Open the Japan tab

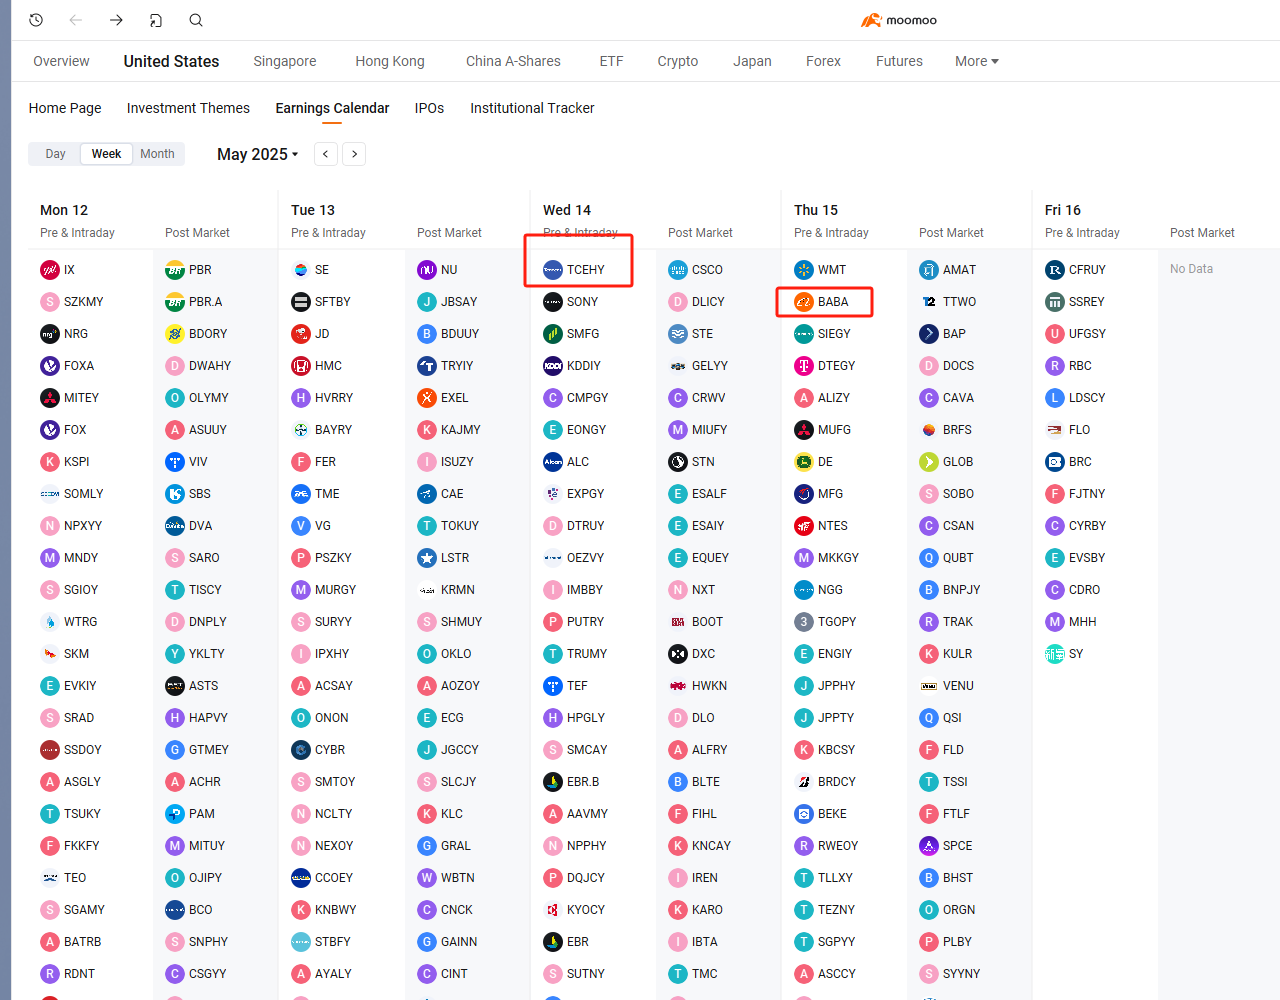point(752,61)
